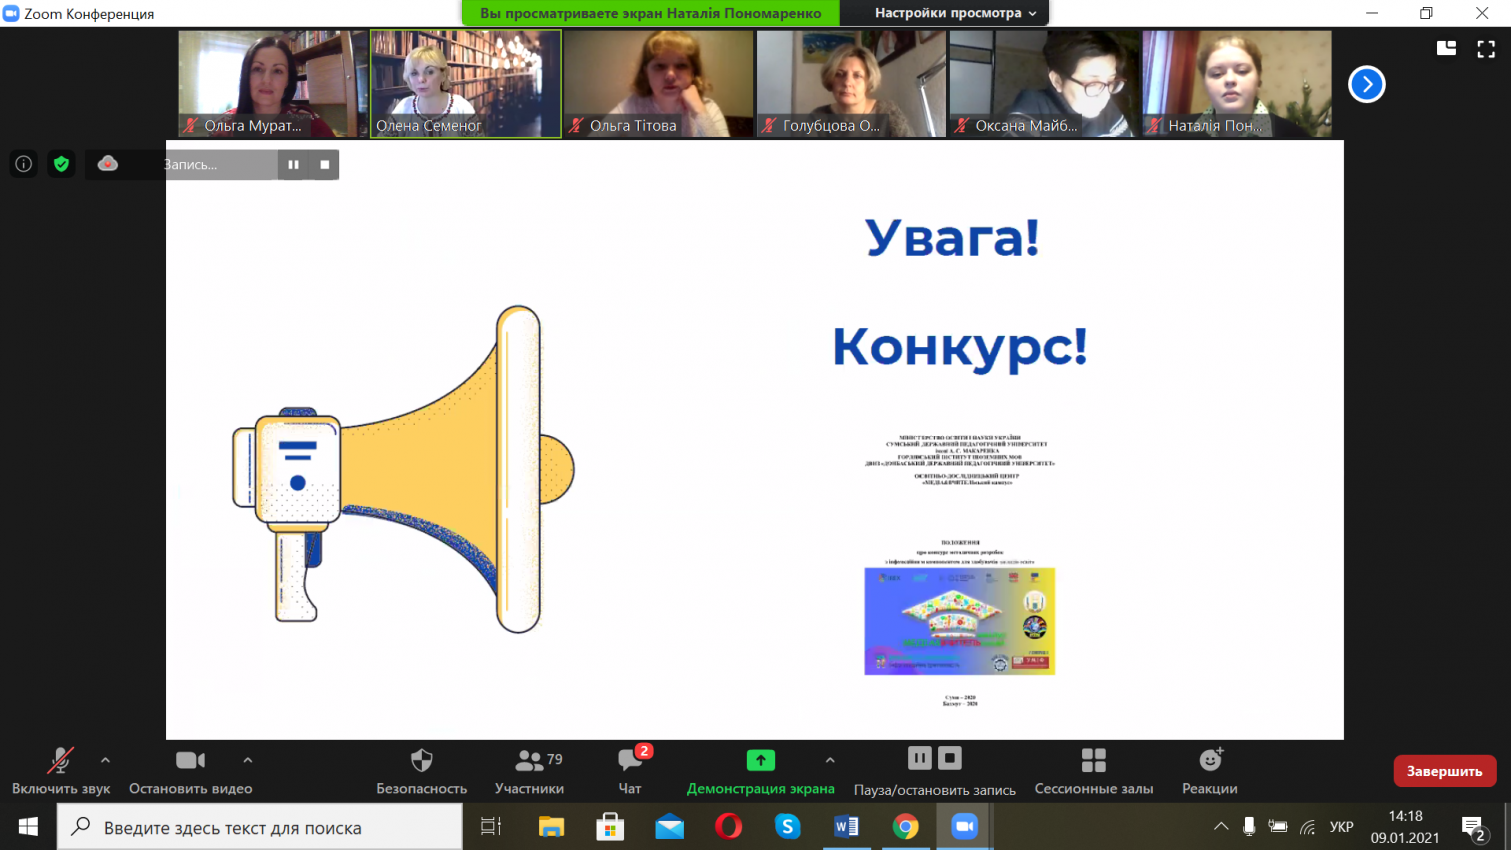Image resolution: width=1511 pixels, height=850 pixels.
Task: Show hidden system tray icons
Action: (x=1221, y=827)
